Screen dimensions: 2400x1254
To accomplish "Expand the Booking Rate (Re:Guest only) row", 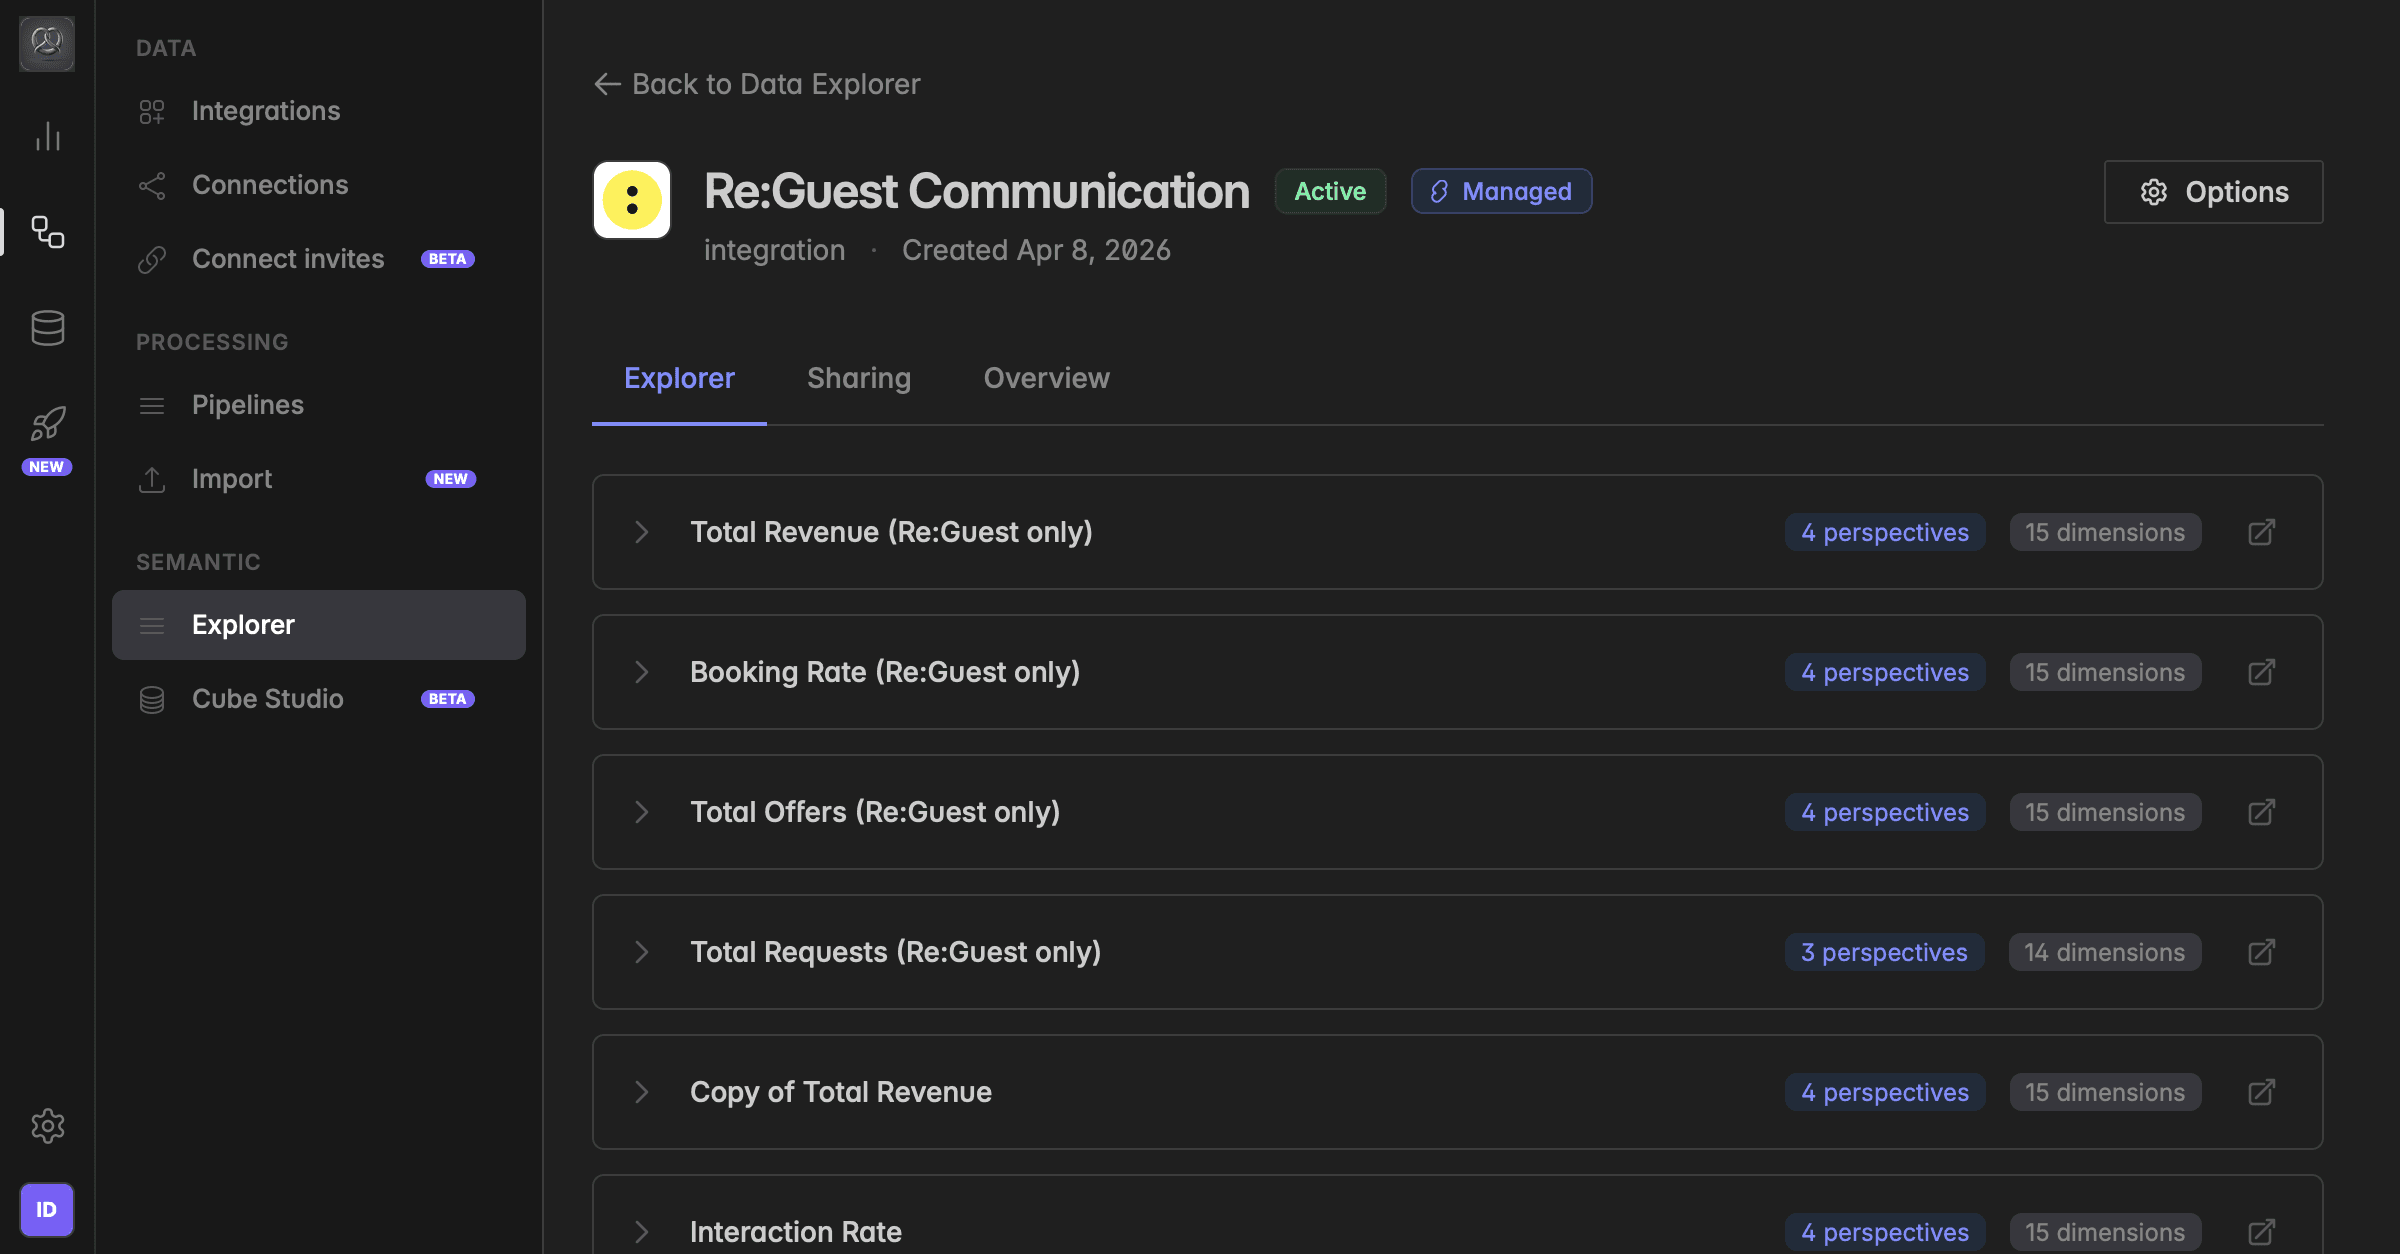I will tap(642, 672).
